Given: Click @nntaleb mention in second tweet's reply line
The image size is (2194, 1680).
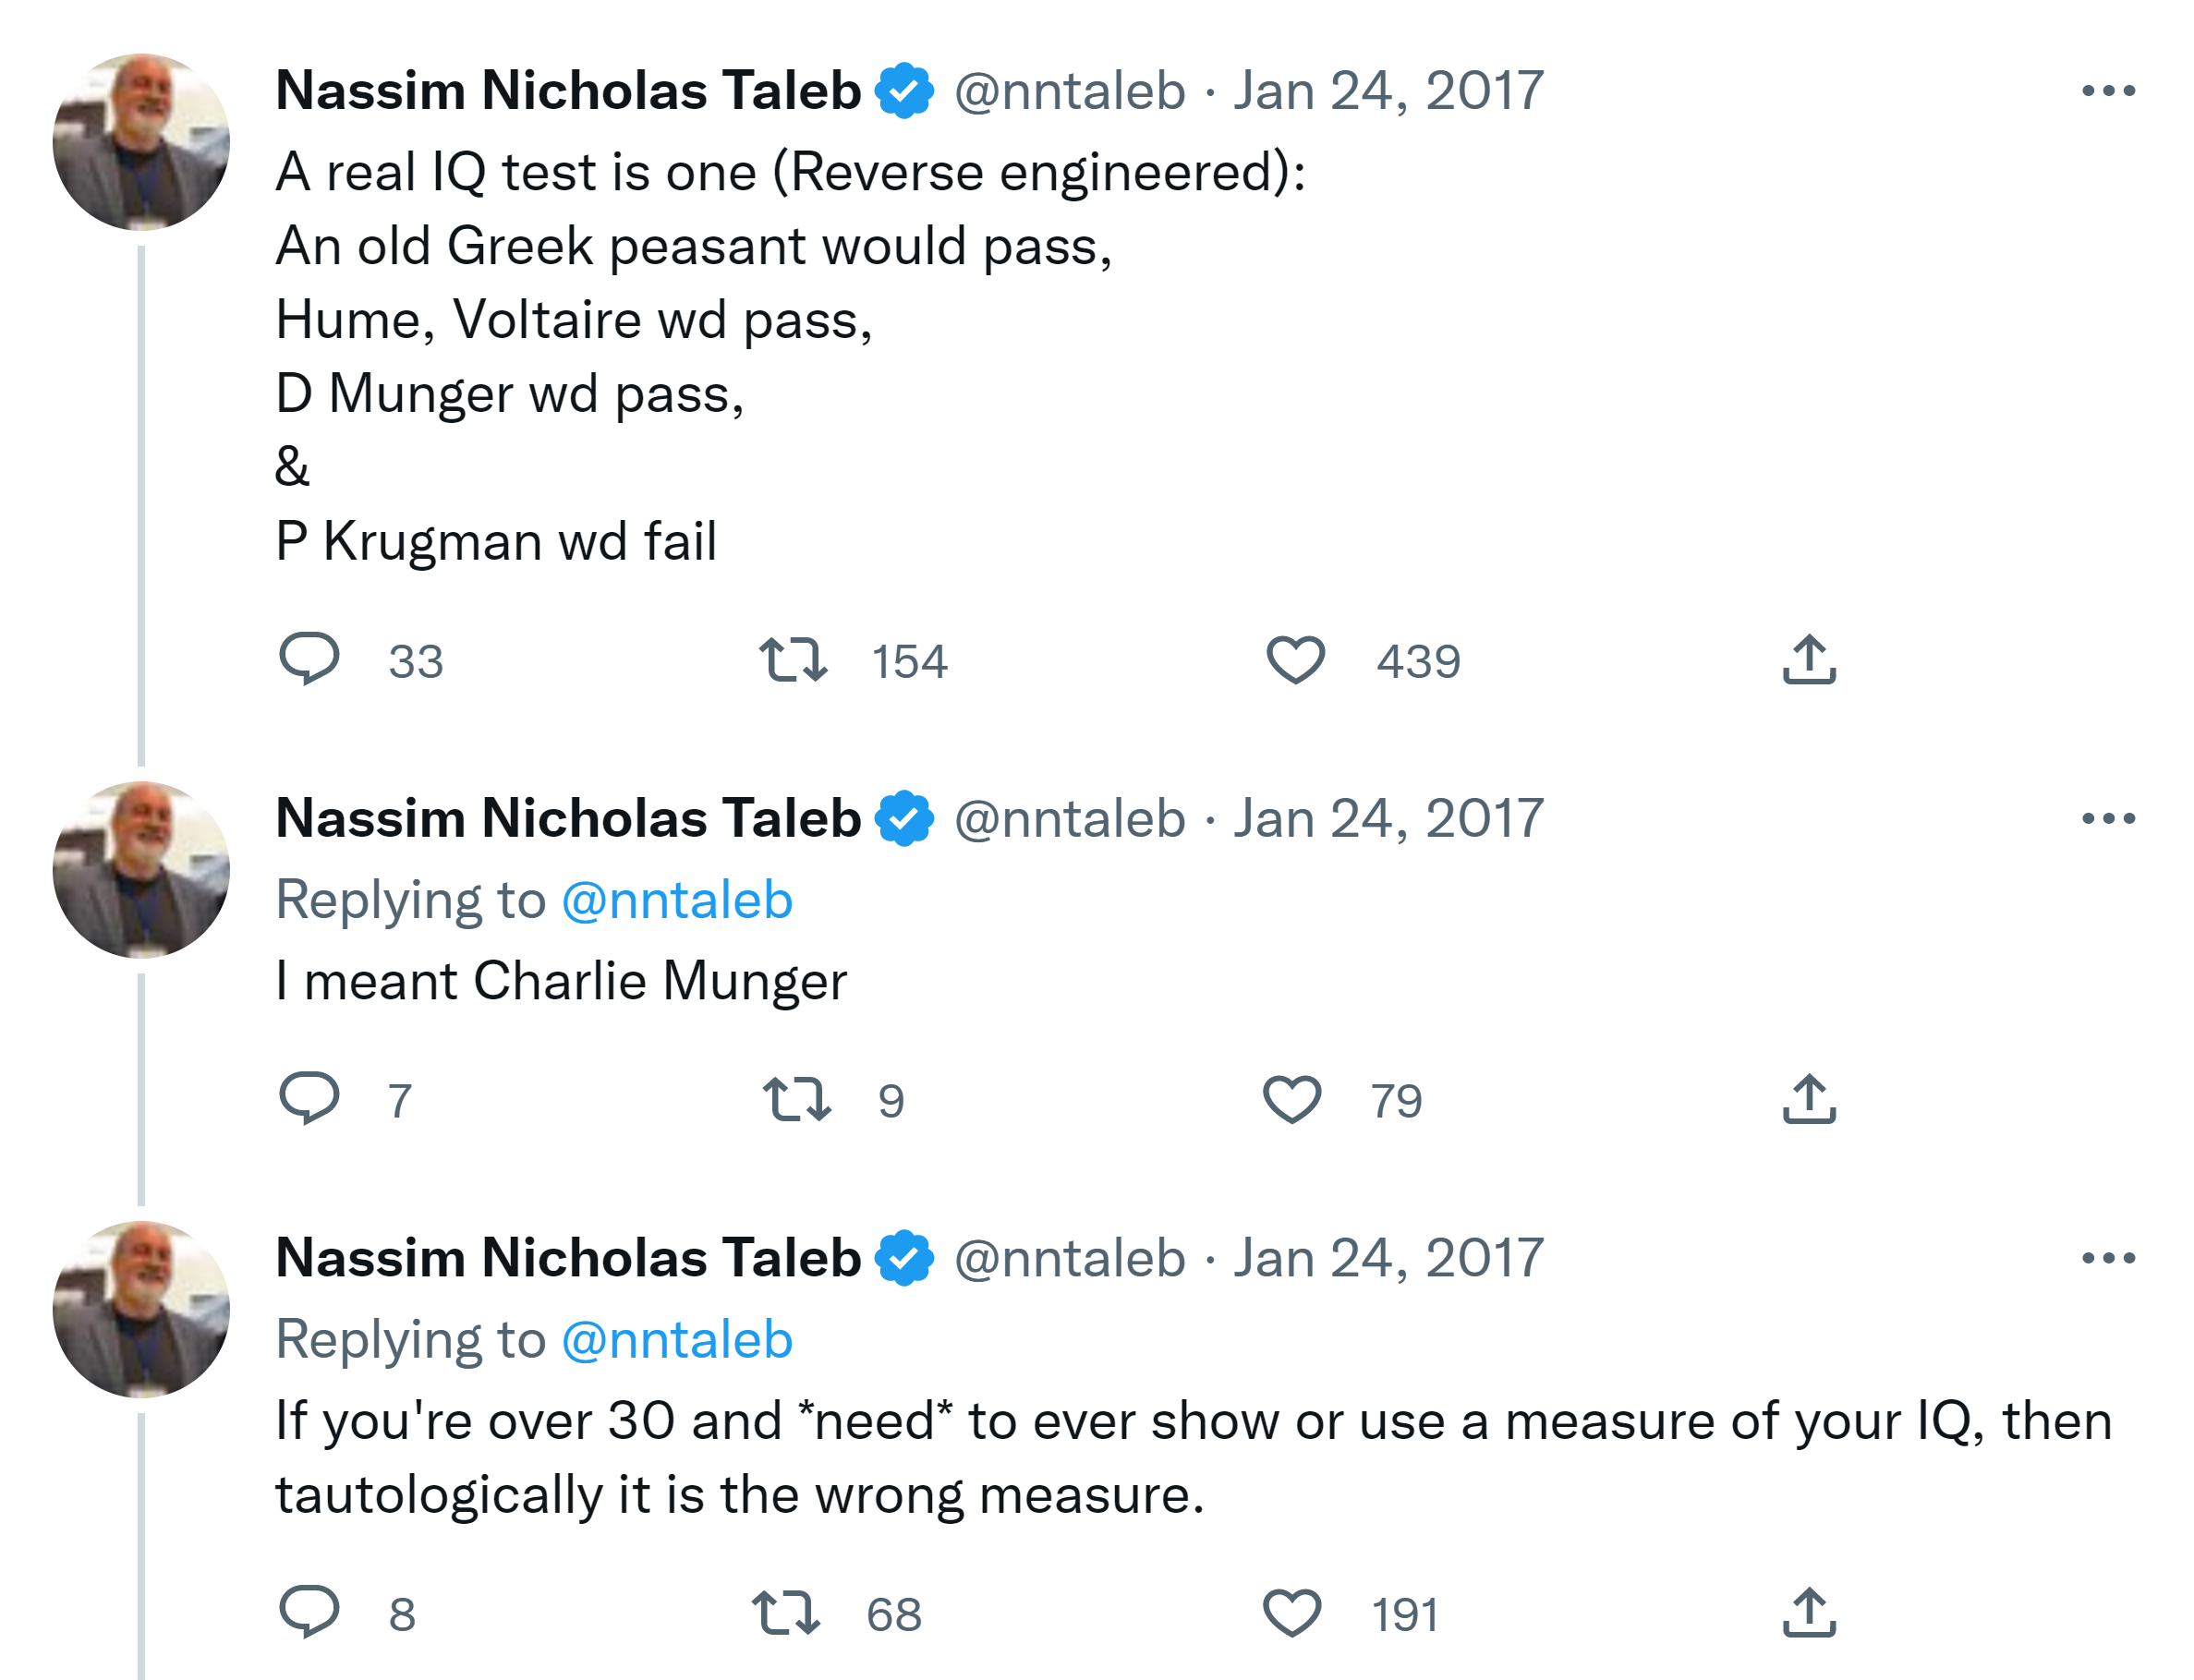Looking at the screenshot, I should [x=677, y=900].
